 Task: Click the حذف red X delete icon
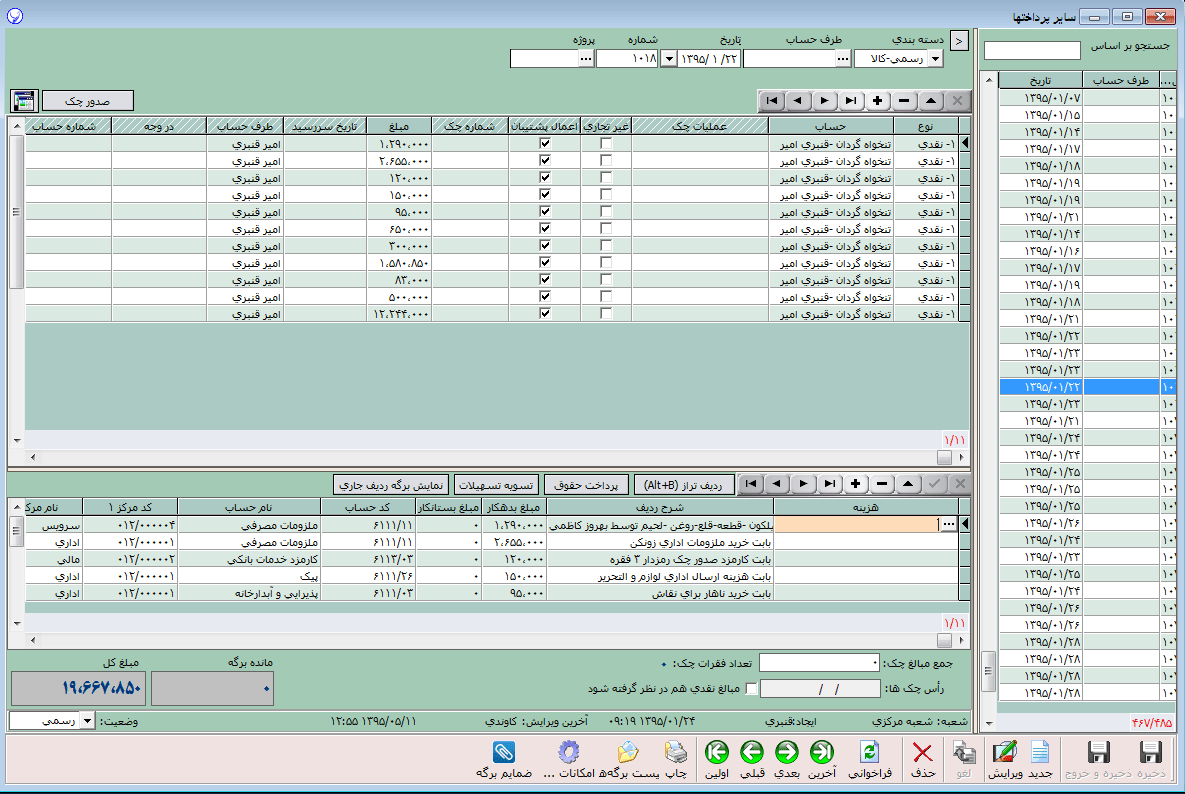click(923, 752)
